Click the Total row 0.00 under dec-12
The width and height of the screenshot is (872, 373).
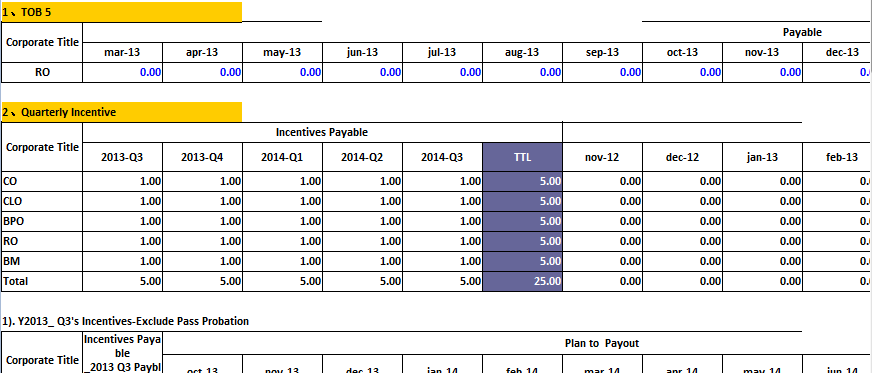coord(683,281)
